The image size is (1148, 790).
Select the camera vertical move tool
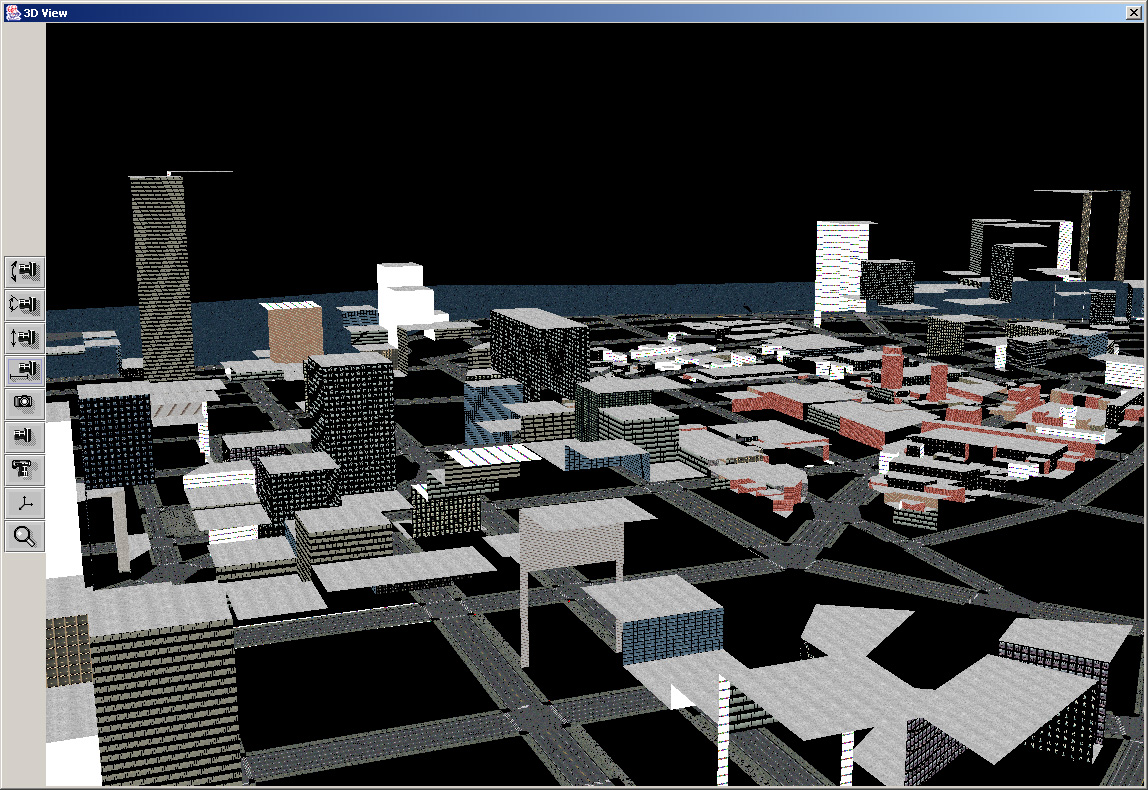24,337
